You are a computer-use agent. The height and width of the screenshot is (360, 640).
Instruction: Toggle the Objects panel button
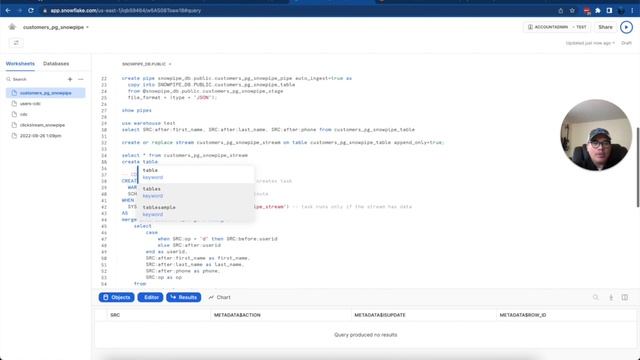(116, 297)
